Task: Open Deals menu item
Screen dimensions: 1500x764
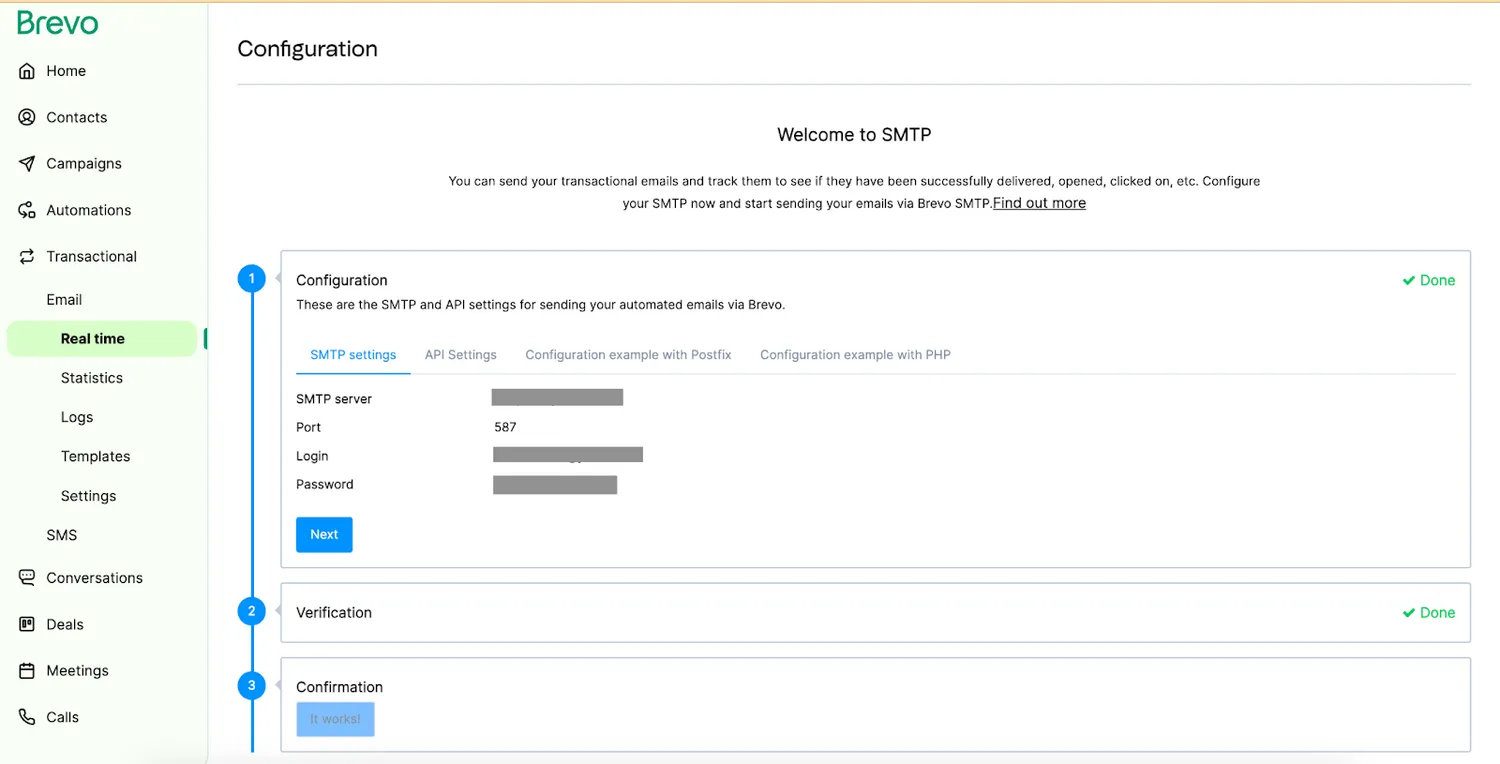Action: 65,624
